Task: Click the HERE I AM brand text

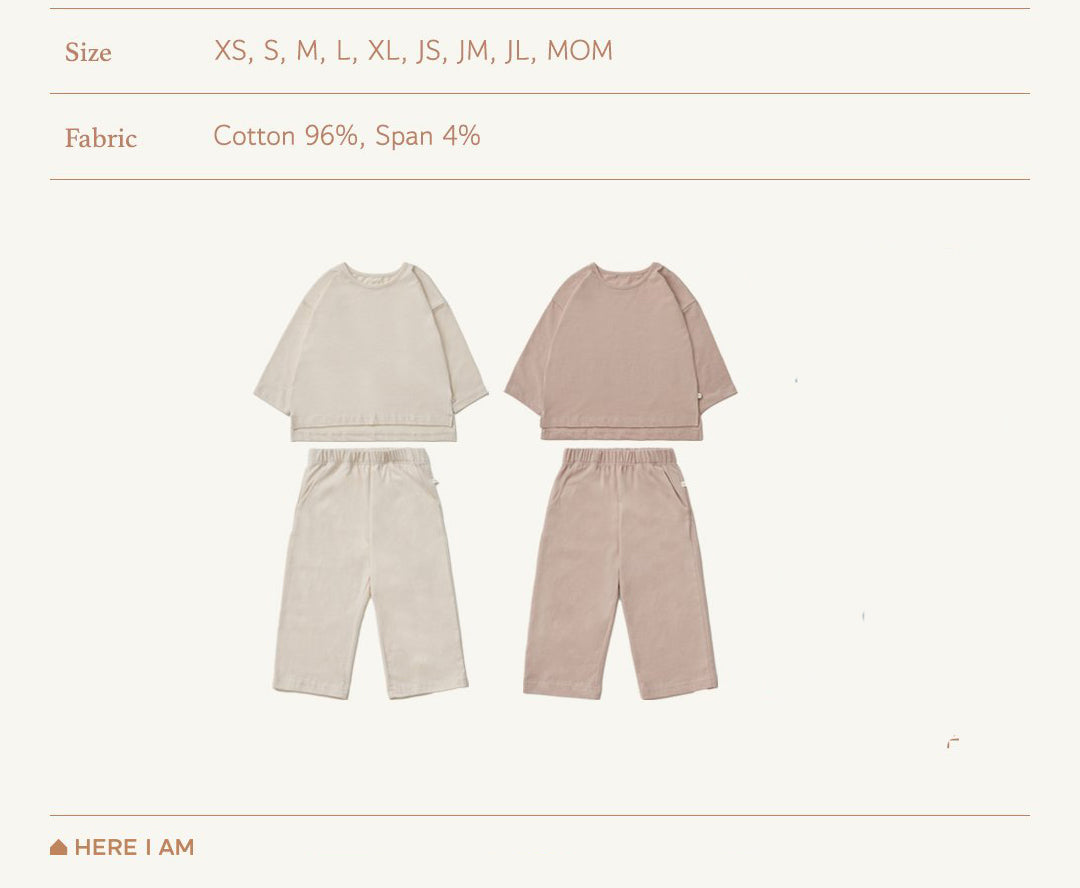Action: tap(134, 847)
